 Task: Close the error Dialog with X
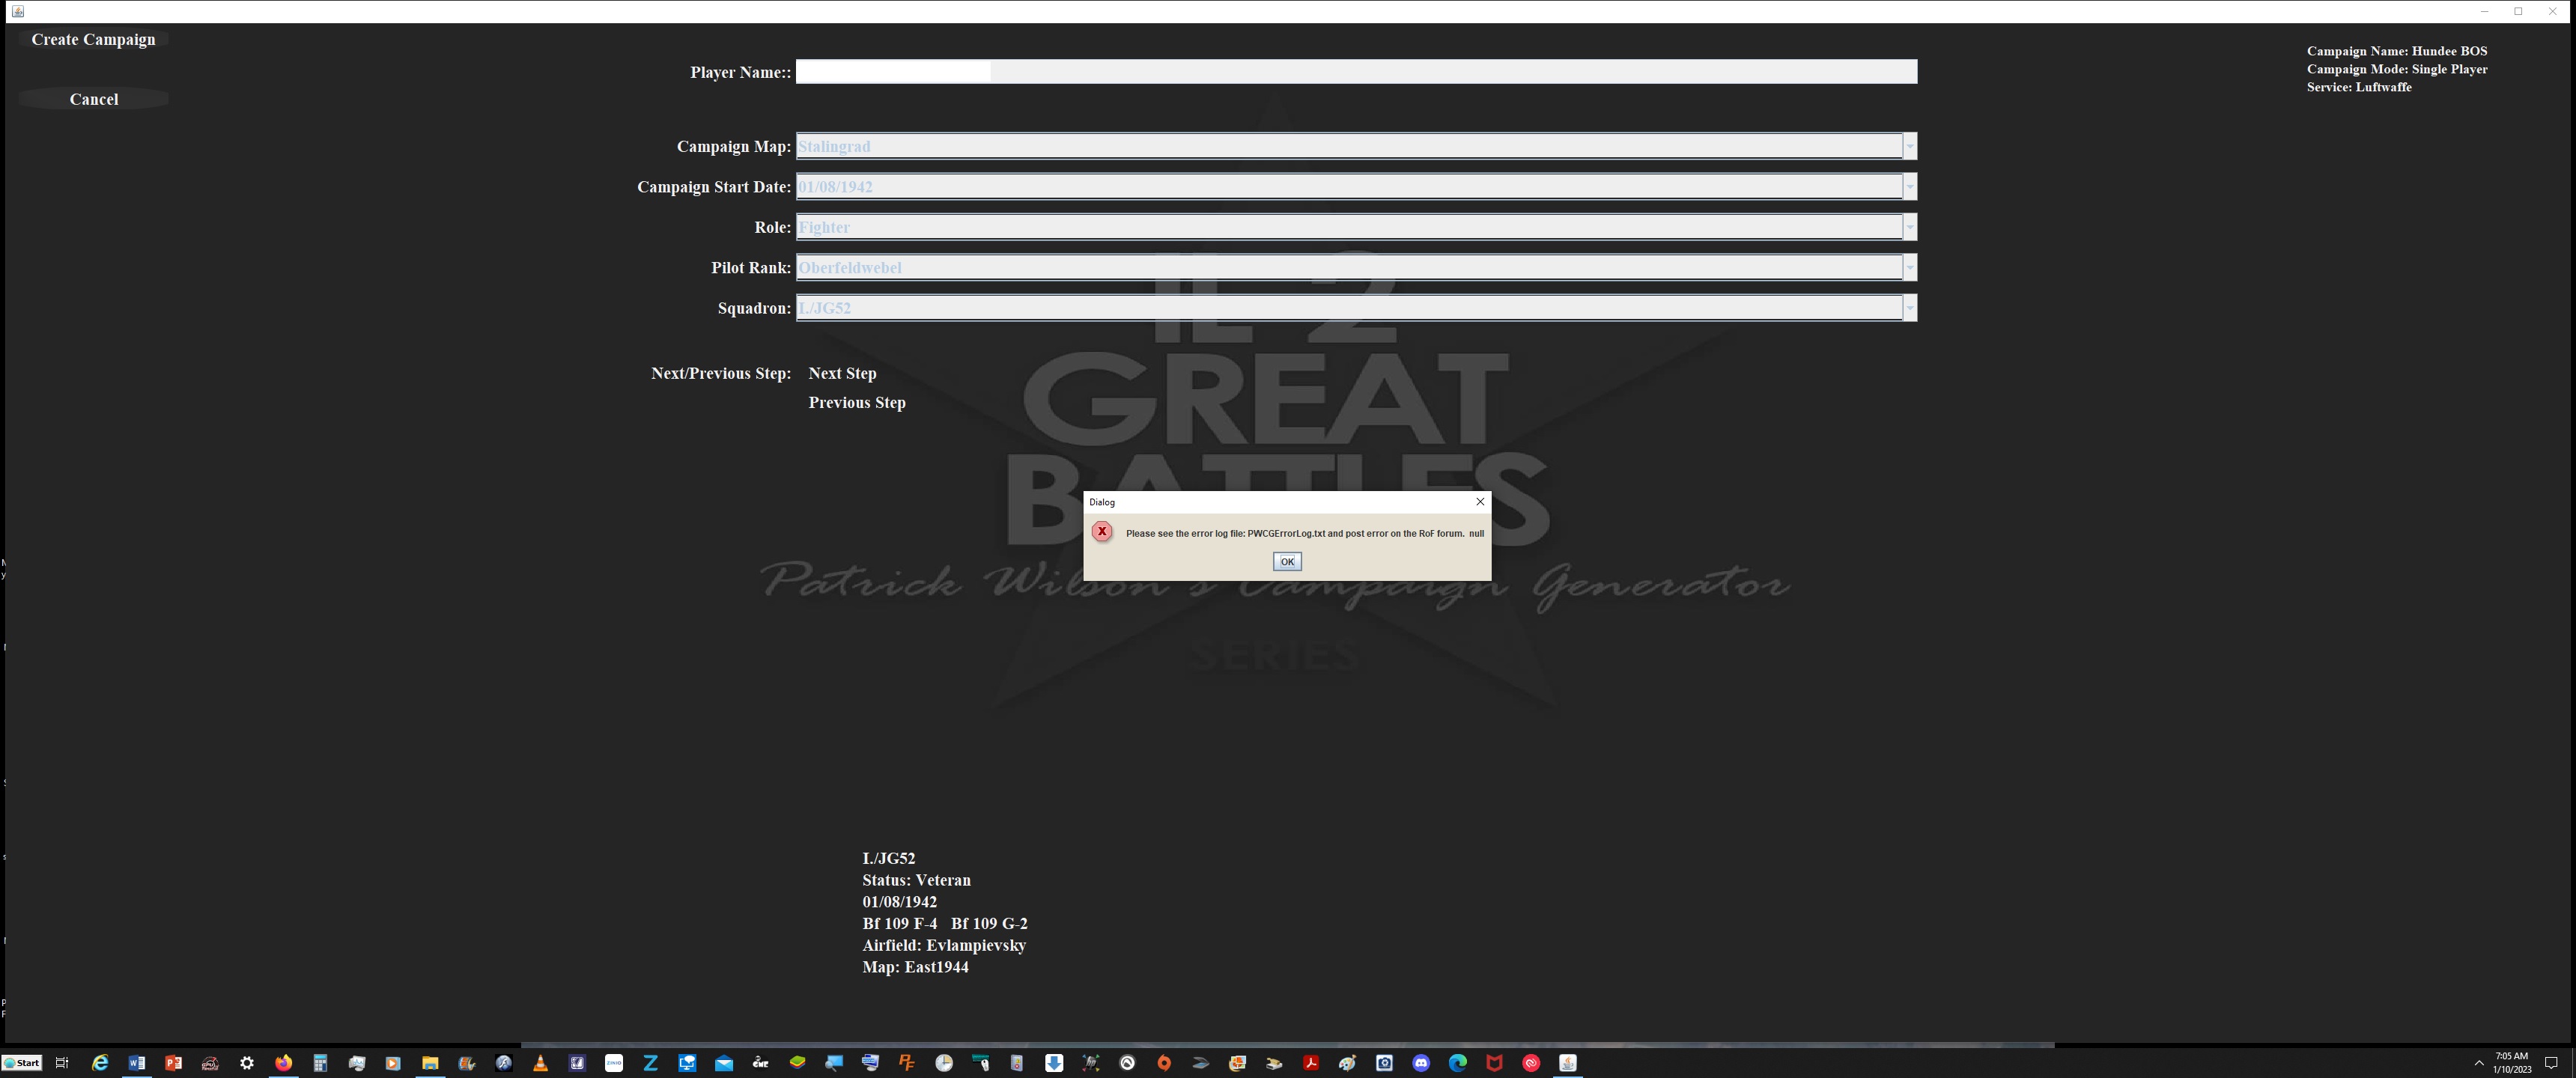(1480, 502)
